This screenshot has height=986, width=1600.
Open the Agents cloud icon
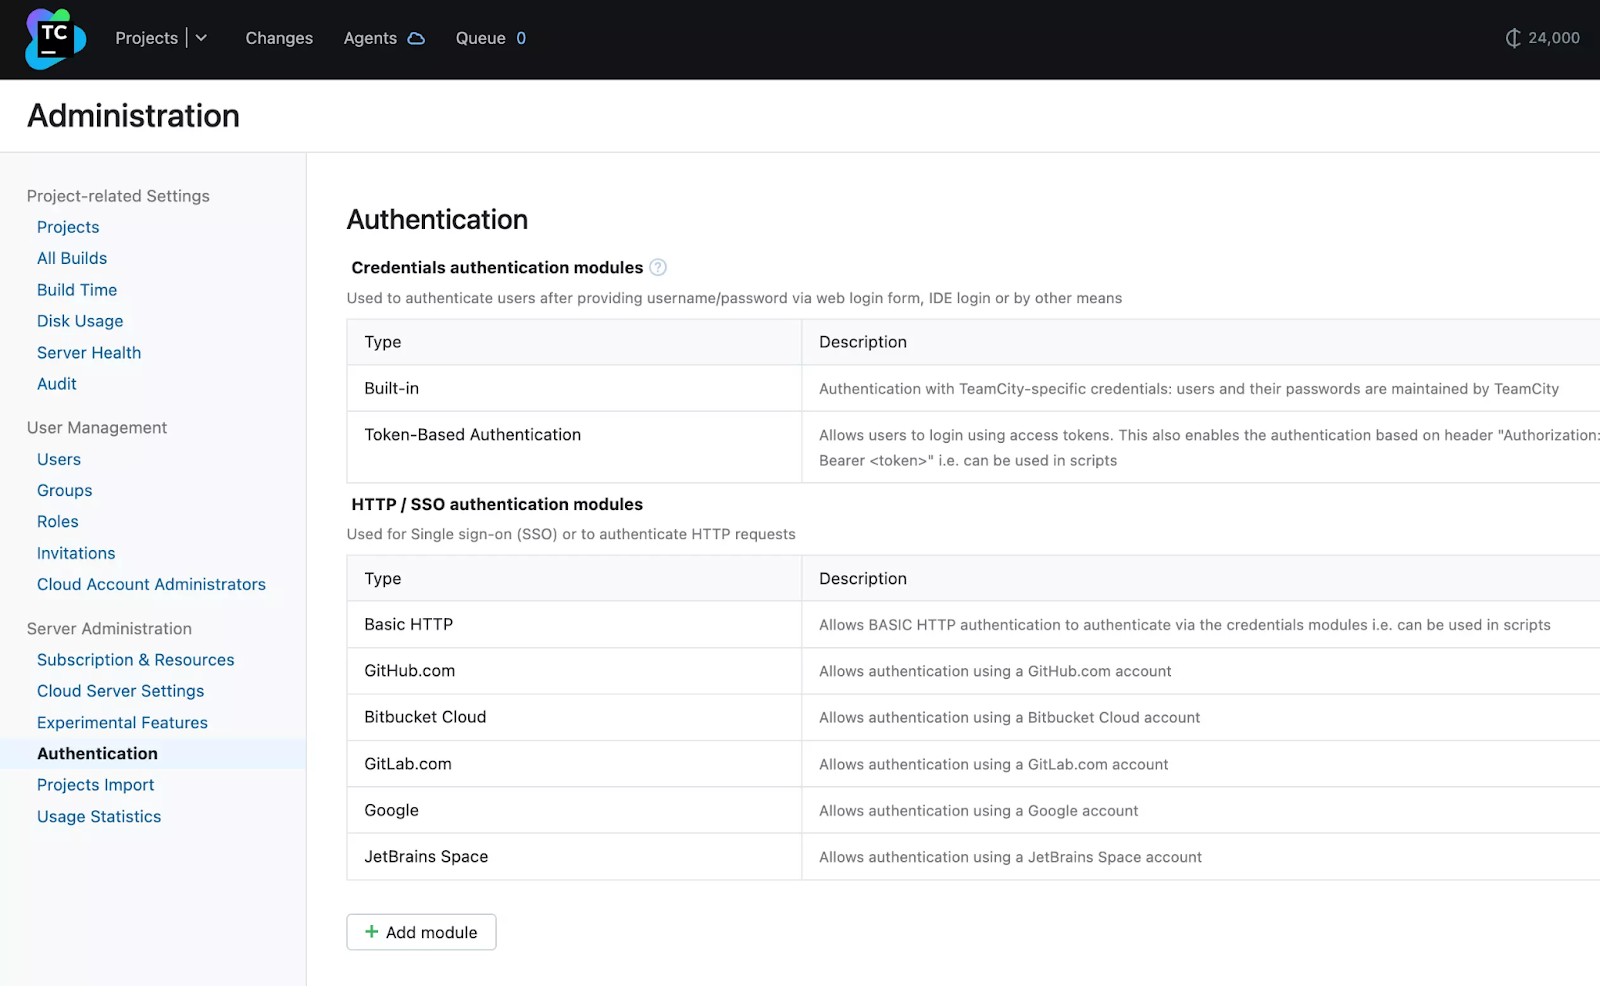(x=416, y=38)
